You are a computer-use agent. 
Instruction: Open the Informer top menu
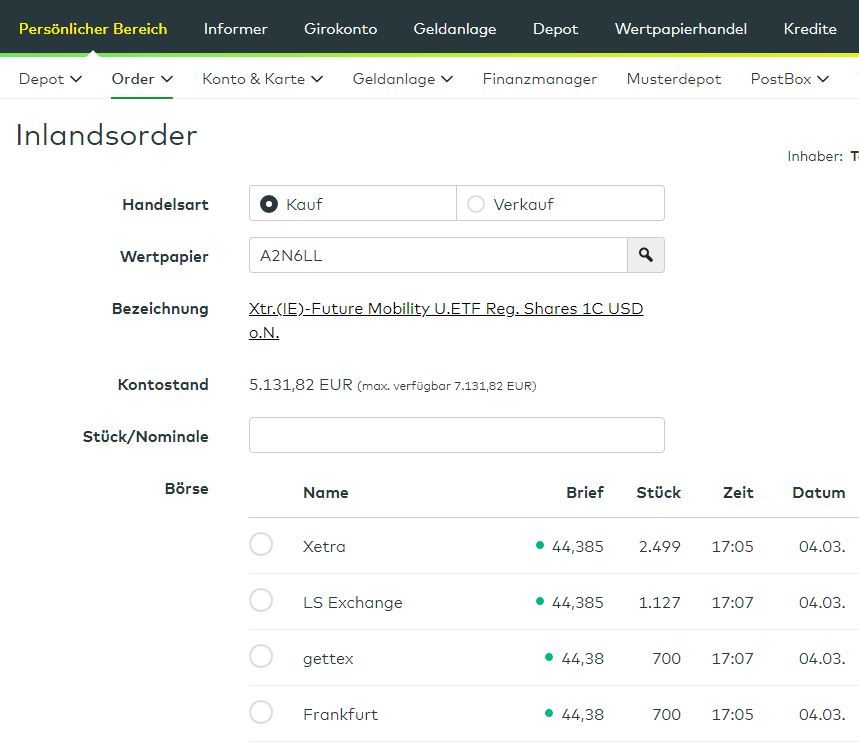pos(235,29)
